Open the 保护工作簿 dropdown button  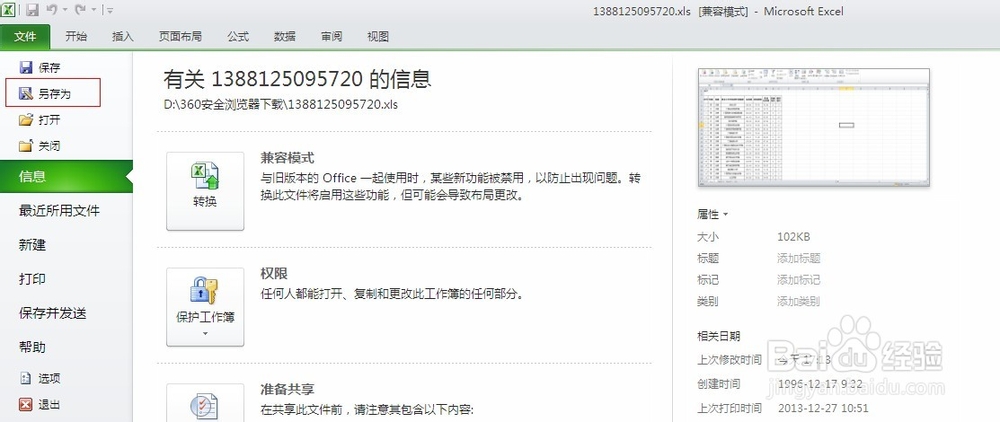click(x=205, y=307)
